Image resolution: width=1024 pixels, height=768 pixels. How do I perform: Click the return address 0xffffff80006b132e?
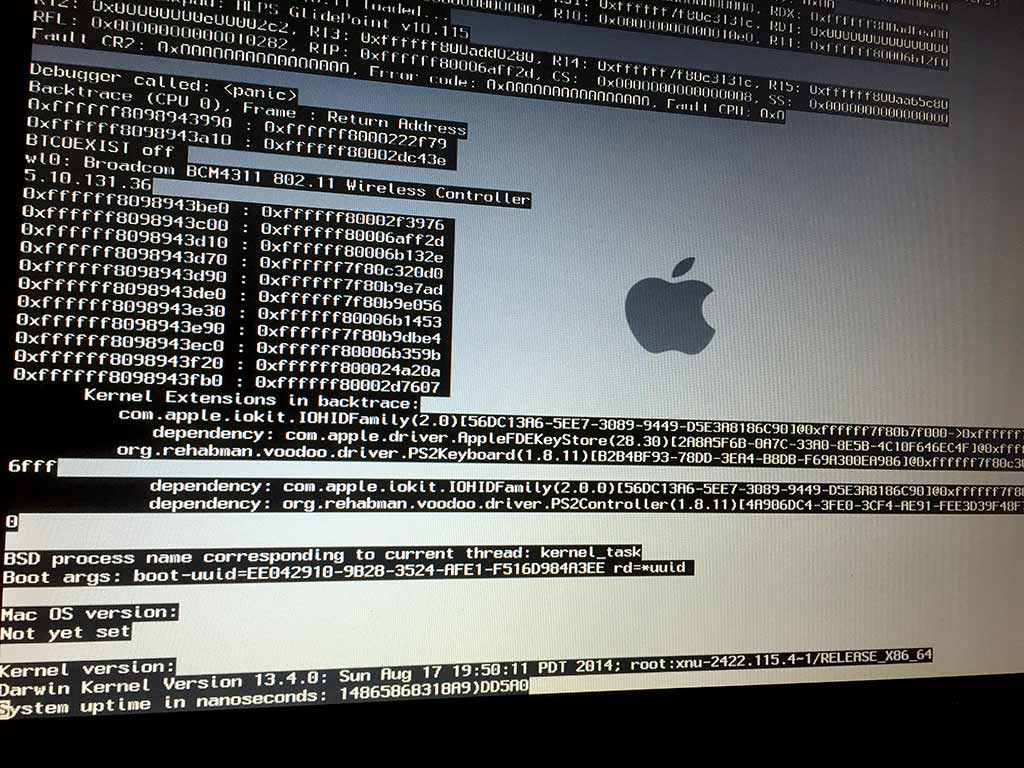351,251
